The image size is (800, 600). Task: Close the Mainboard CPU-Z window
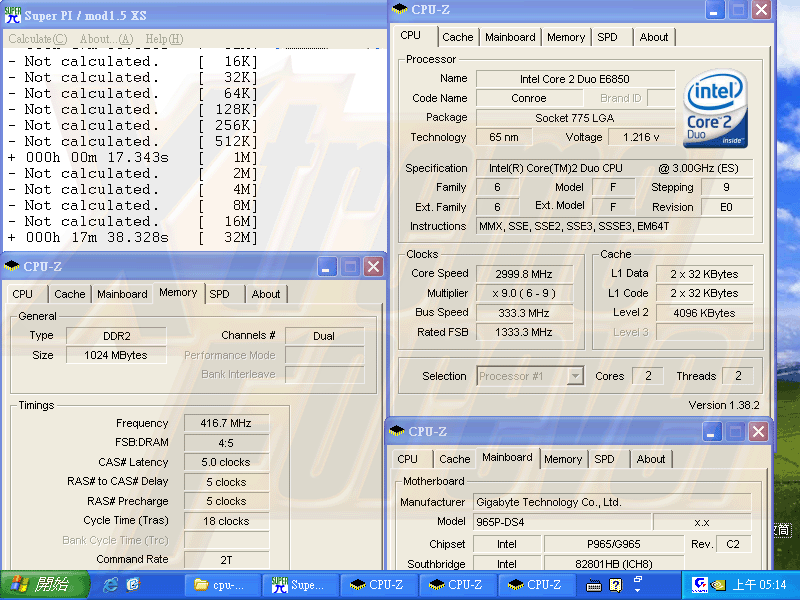click(758, 432)
